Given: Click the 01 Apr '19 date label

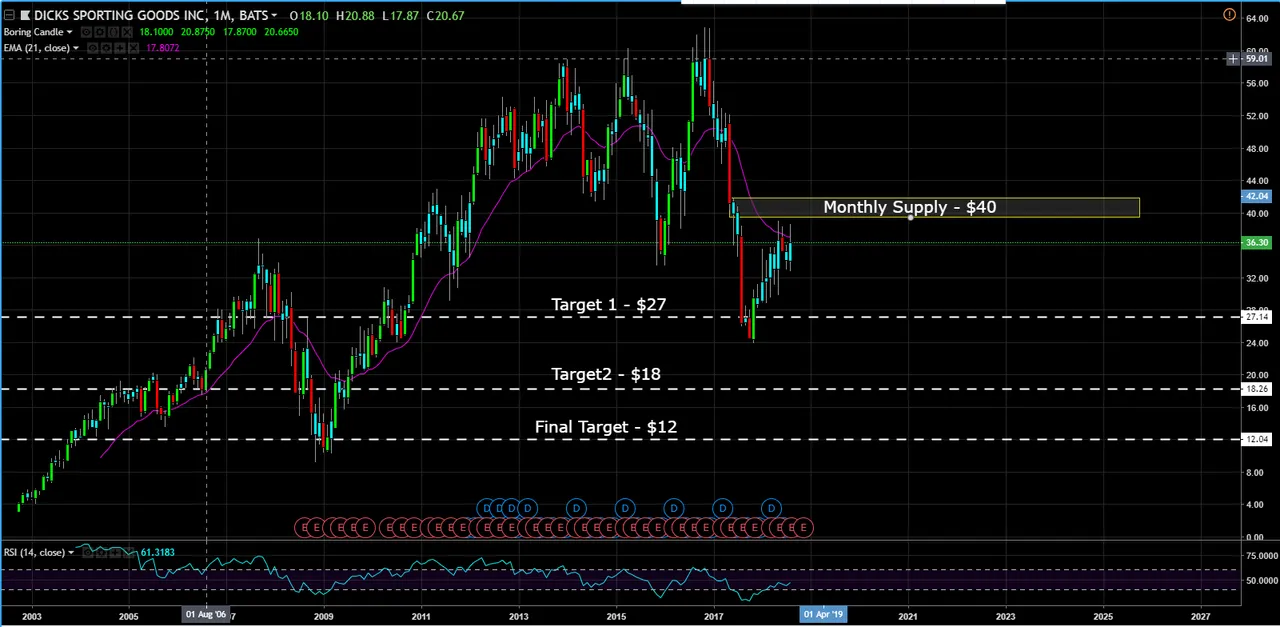Looking at the screenshot, I should (x=823, y=615).
